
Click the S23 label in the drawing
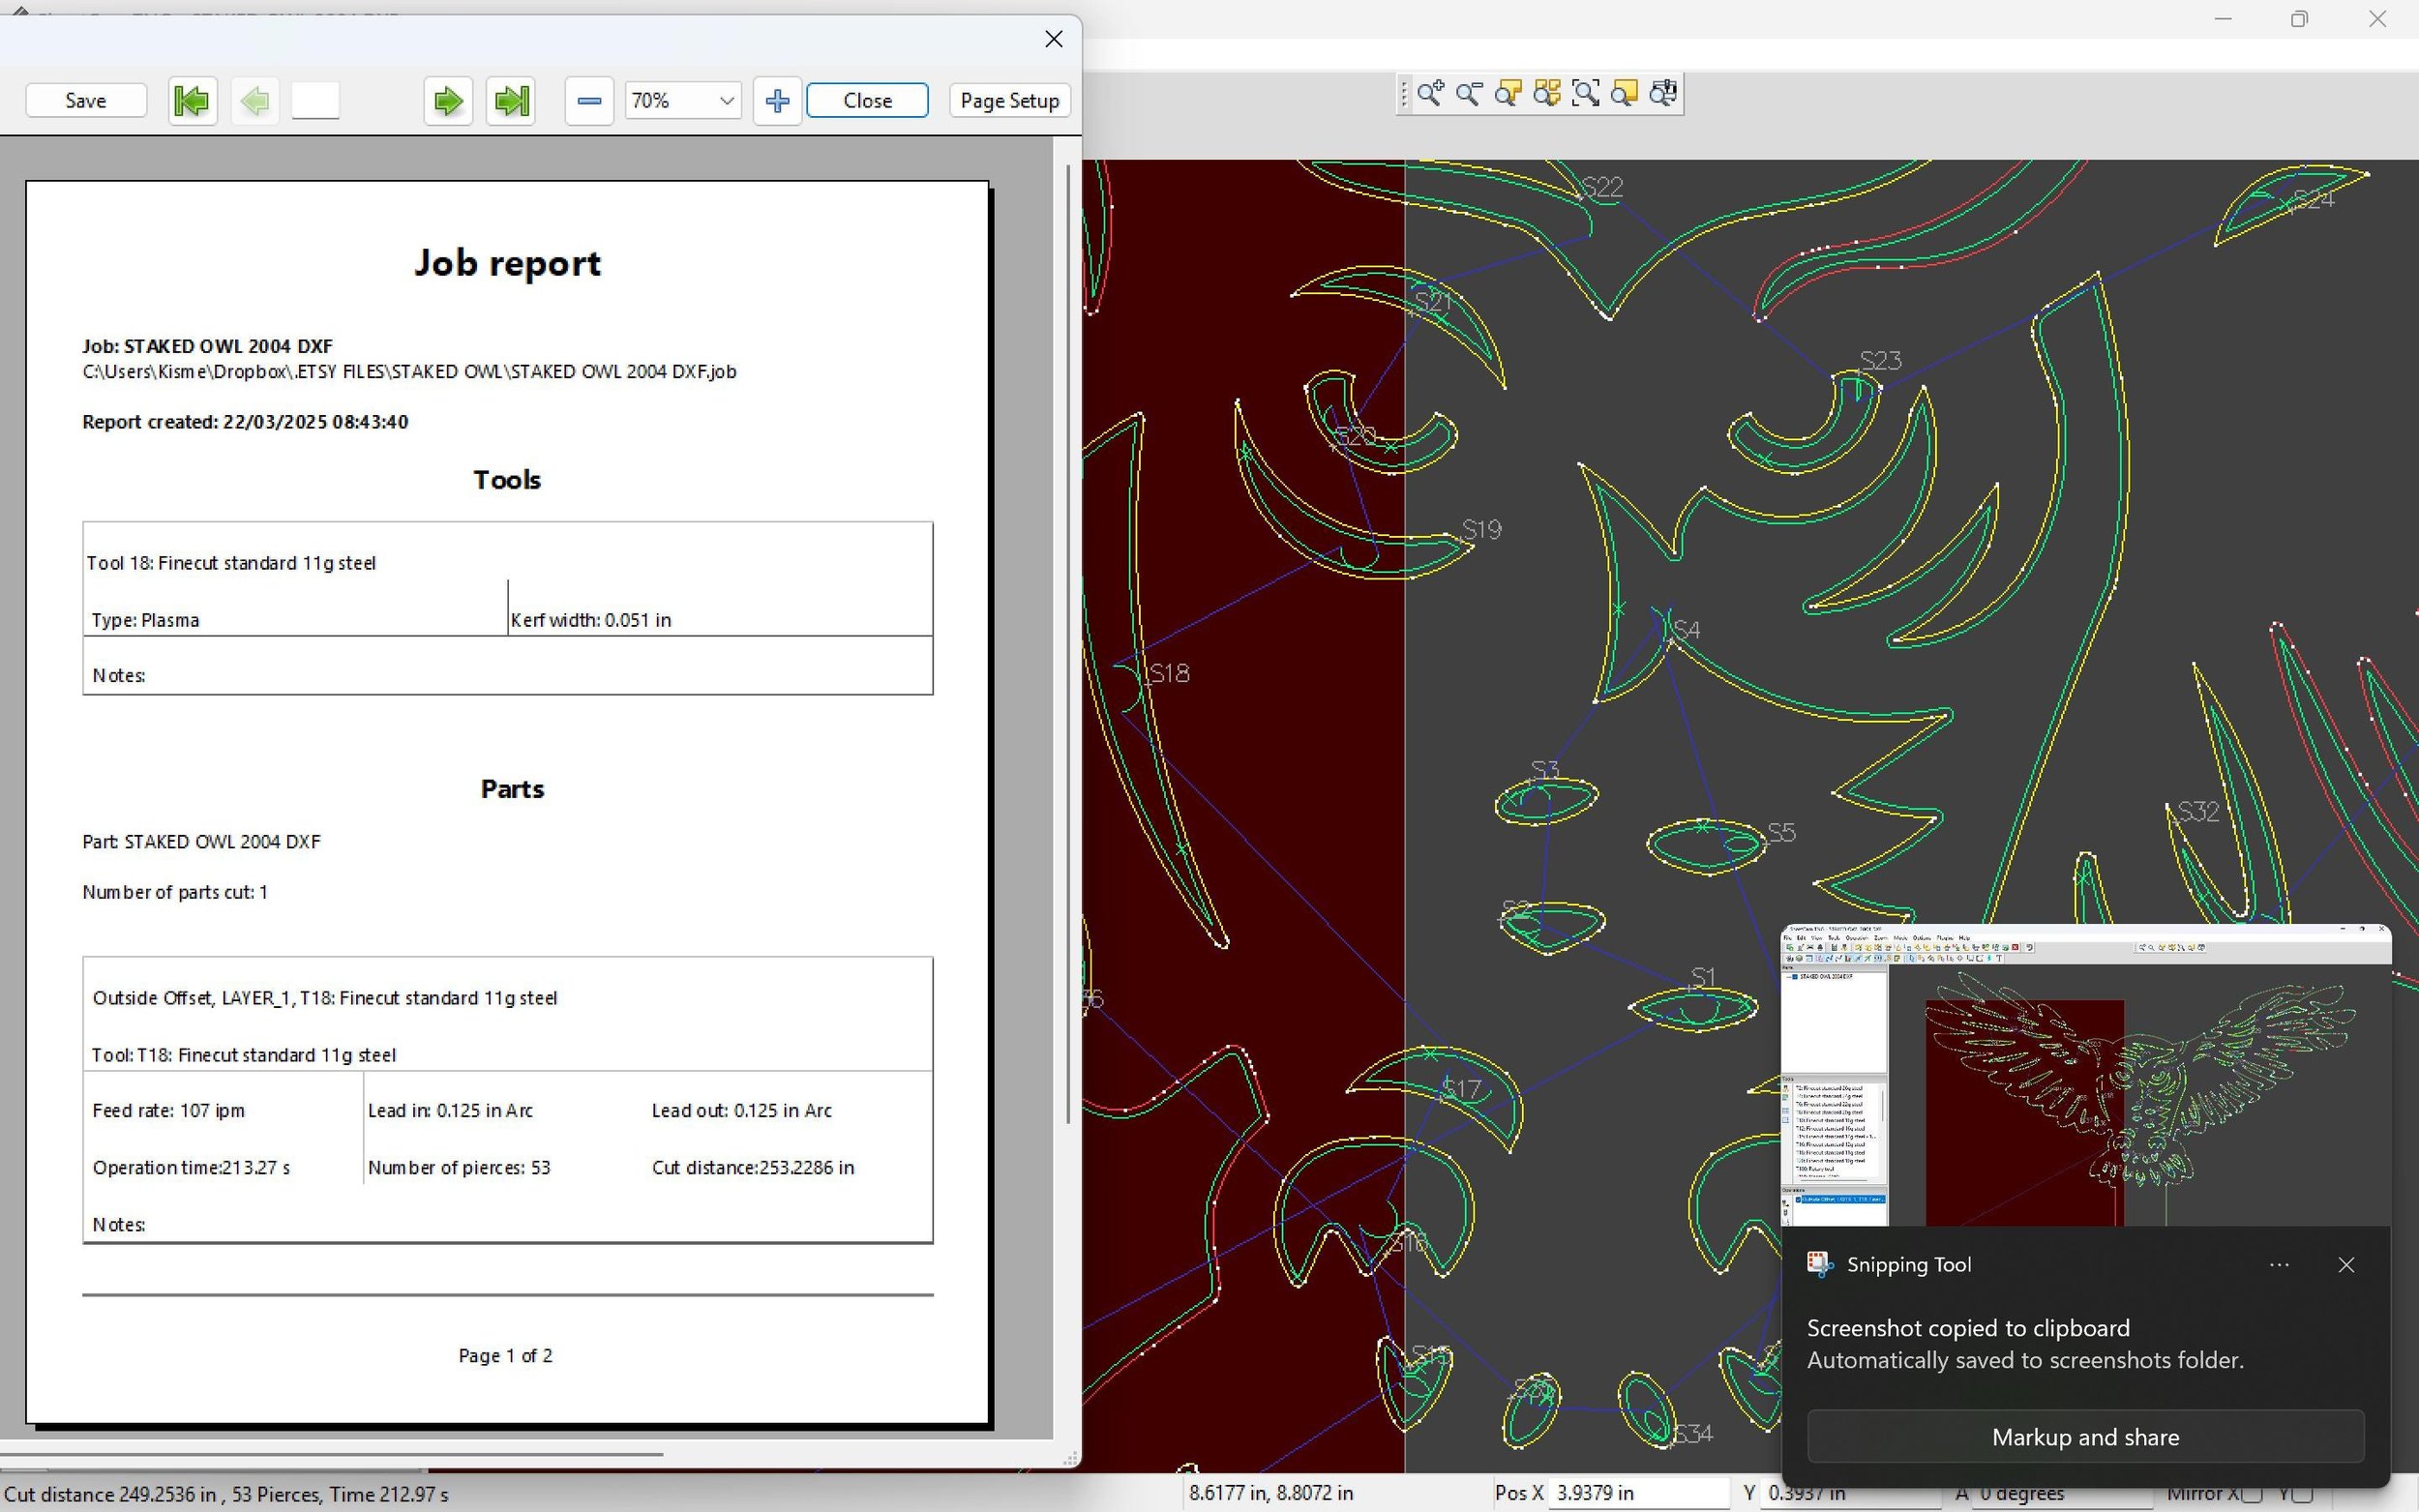1880,360
